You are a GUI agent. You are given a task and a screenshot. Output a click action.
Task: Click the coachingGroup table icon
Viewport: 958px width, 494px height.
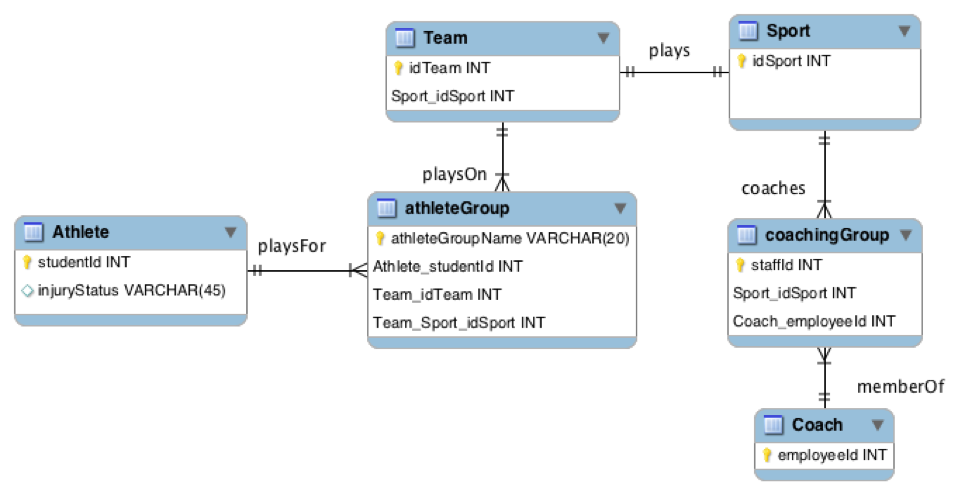747,235
